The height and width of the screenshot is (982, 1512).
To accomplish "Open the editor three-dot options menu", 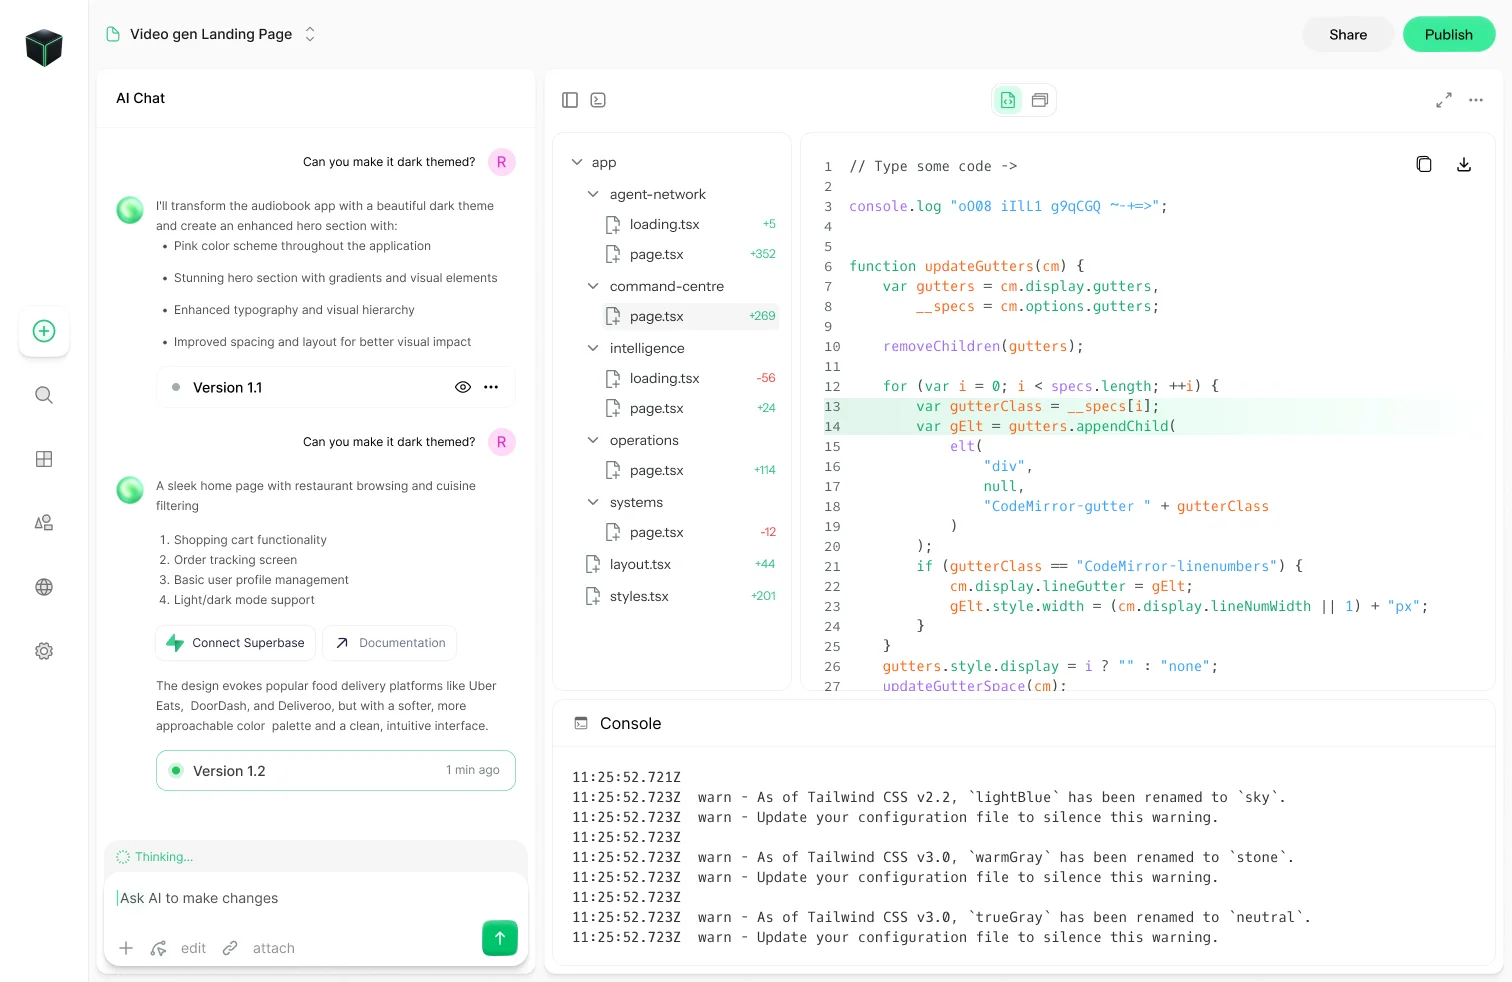I will click(x=1476, y=100).
